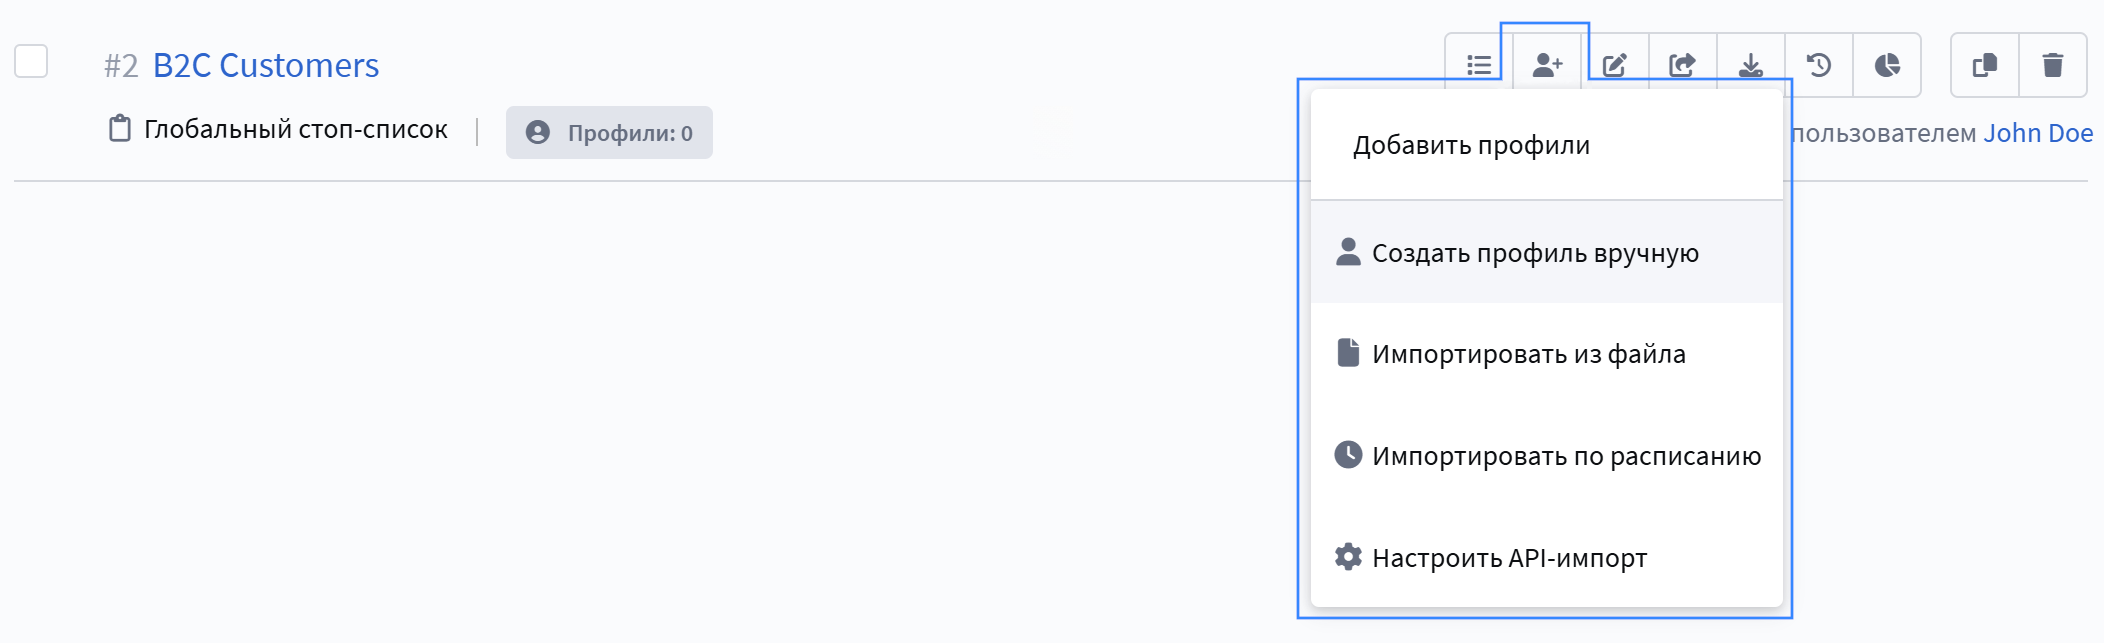Click the clipboard icon beside Глобальный стоп-список
This screenshot has width=2104, height=643.
point(120,129)
